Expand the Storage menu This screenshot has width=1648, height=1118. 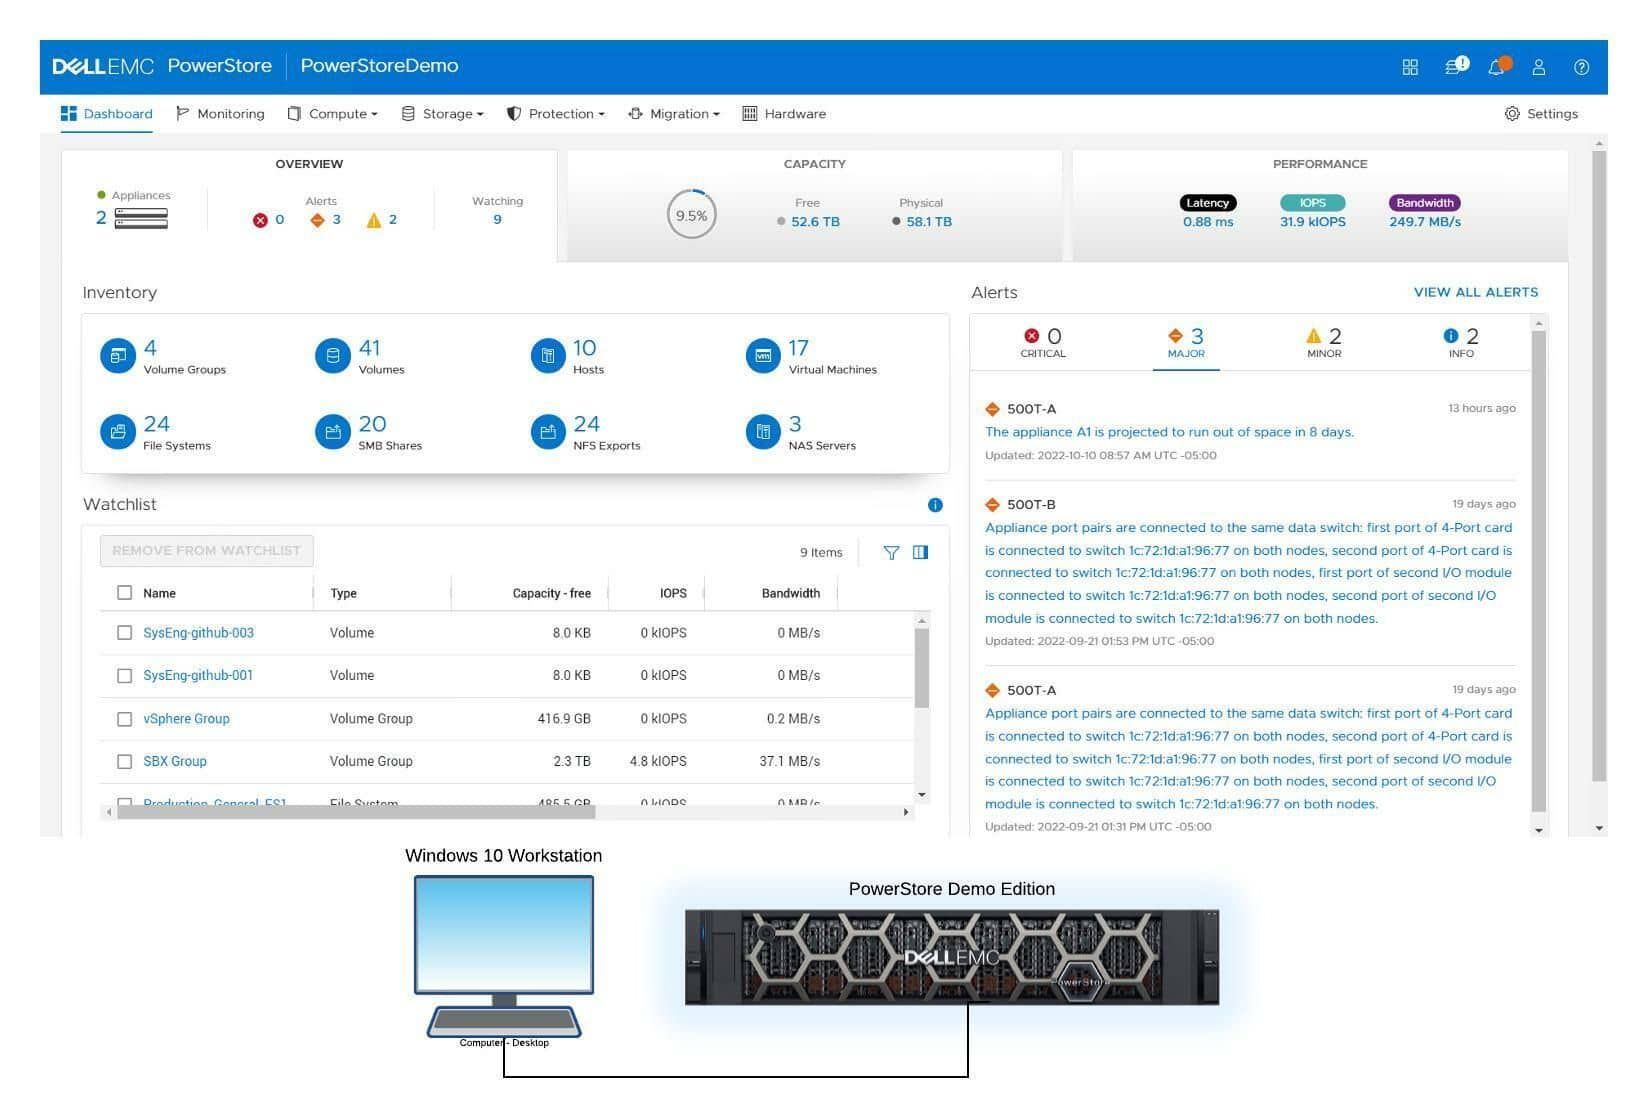pyautogui.click(x=442, y=114)
